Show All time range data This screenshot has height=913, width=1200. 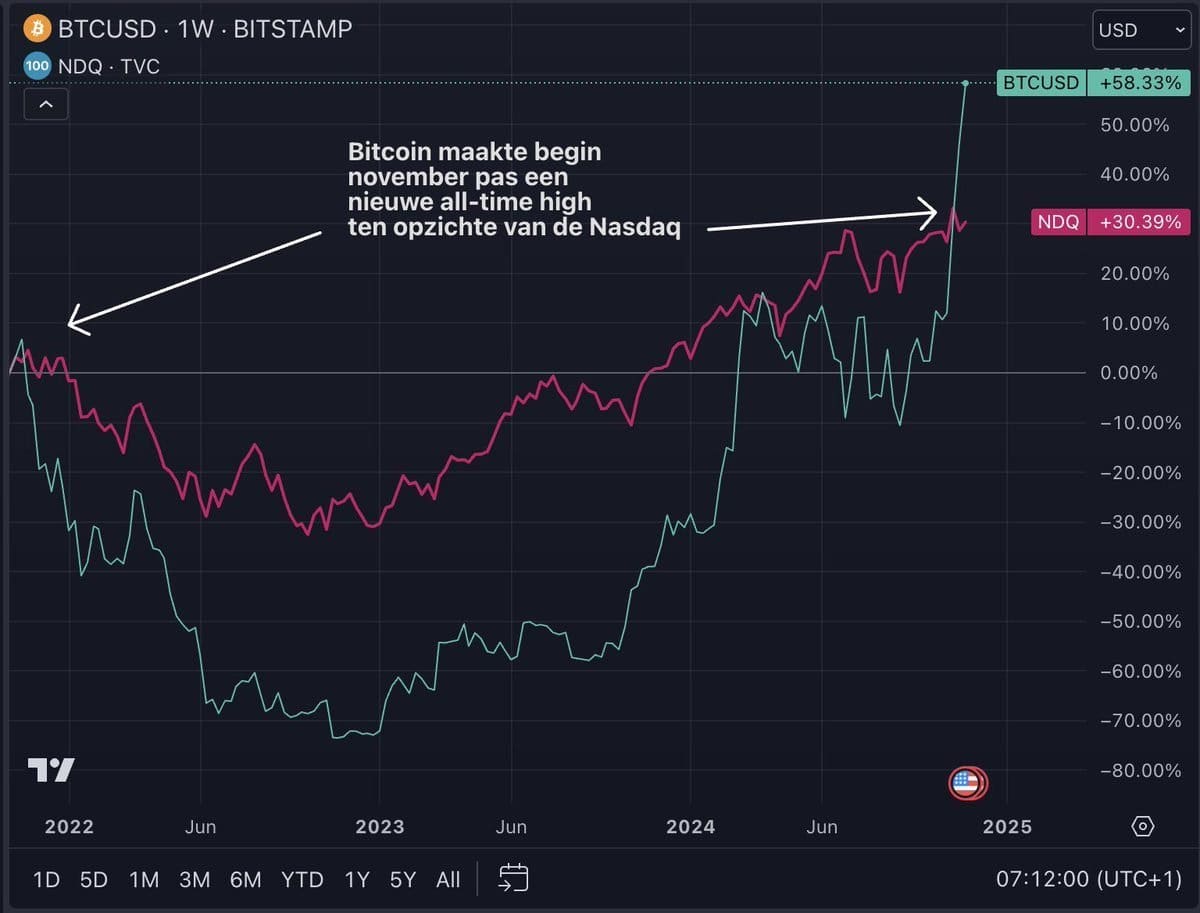(448, 880)
